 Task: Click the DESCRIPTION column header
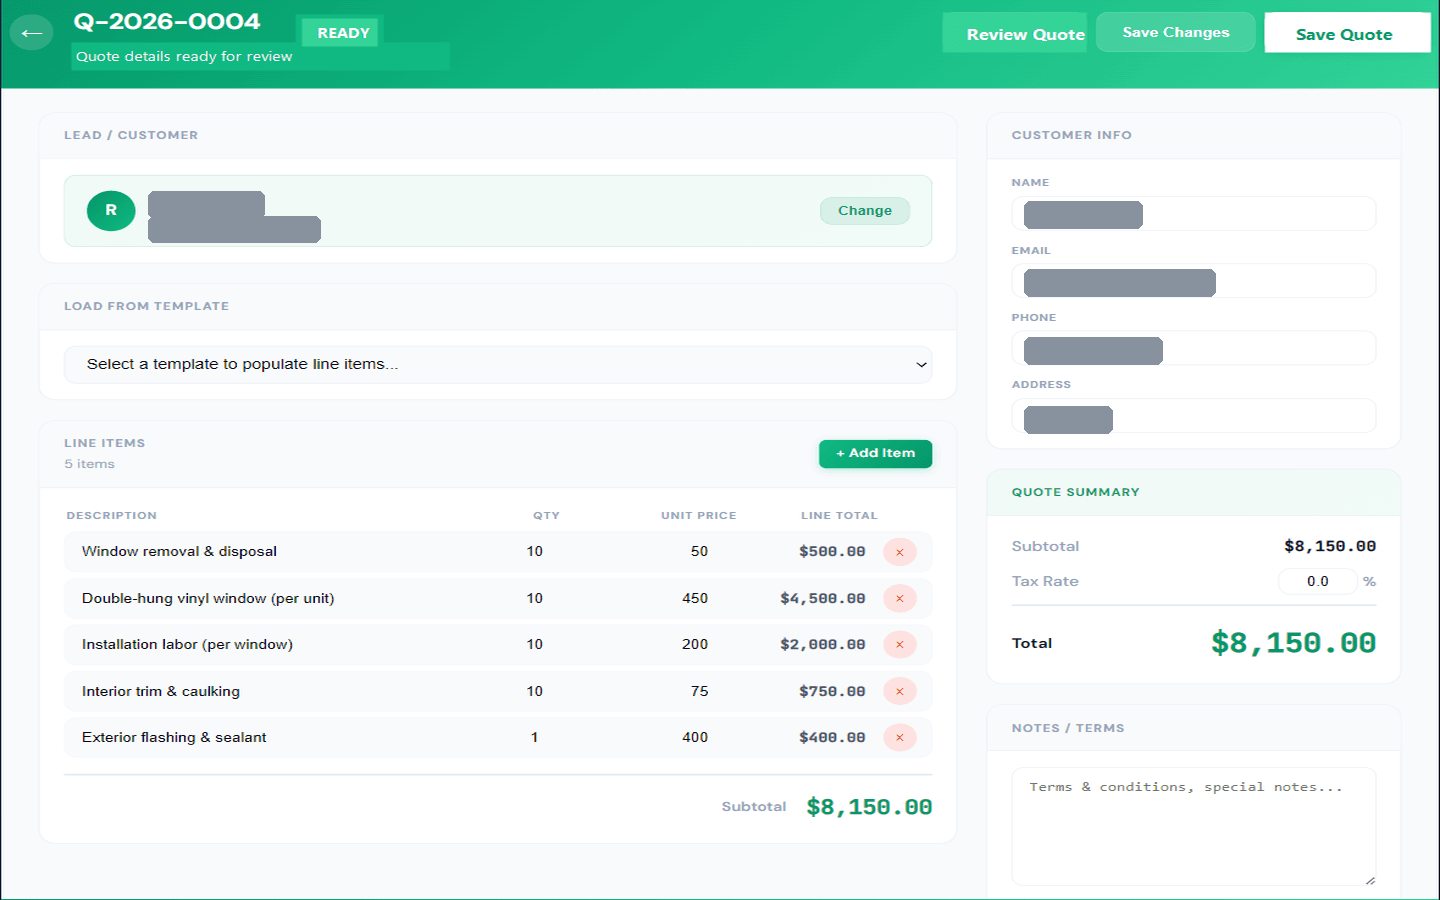111,516
